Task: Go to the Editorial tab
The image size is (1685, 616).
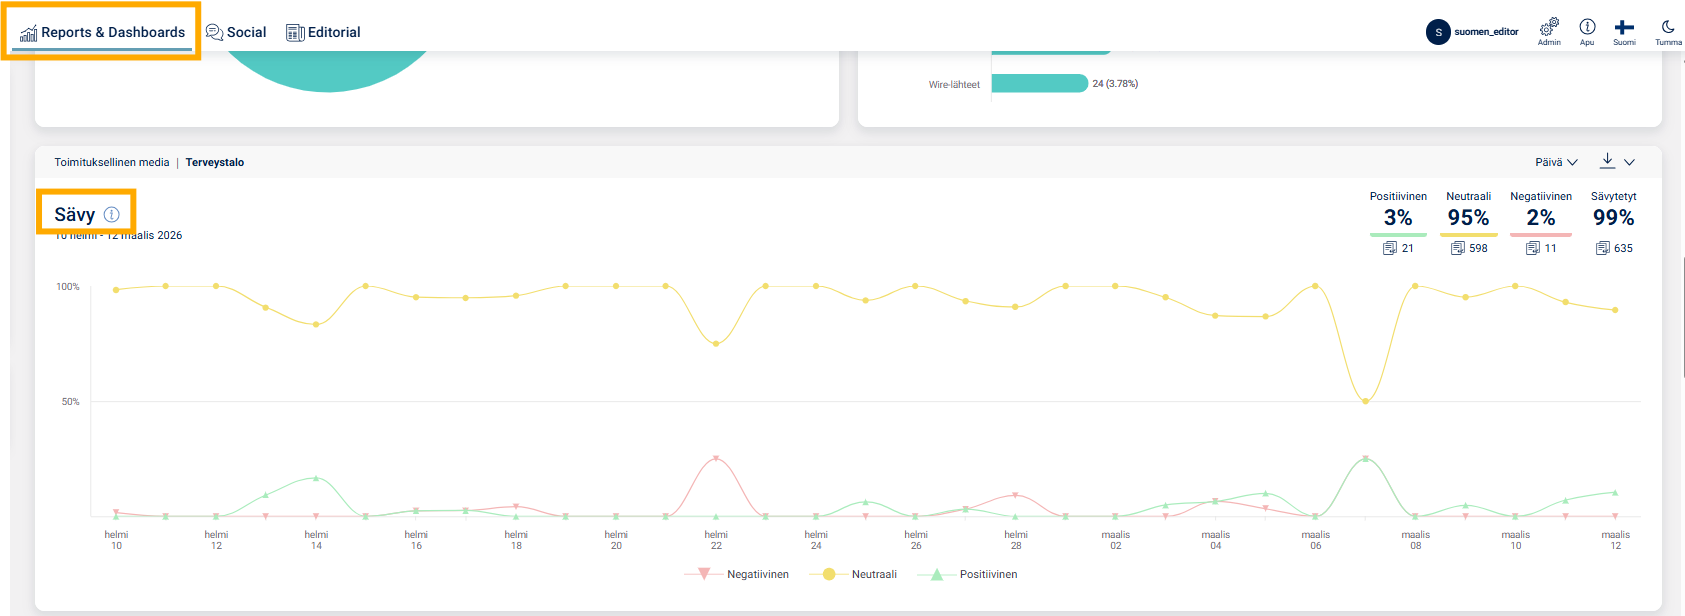Action: (323, 32)
